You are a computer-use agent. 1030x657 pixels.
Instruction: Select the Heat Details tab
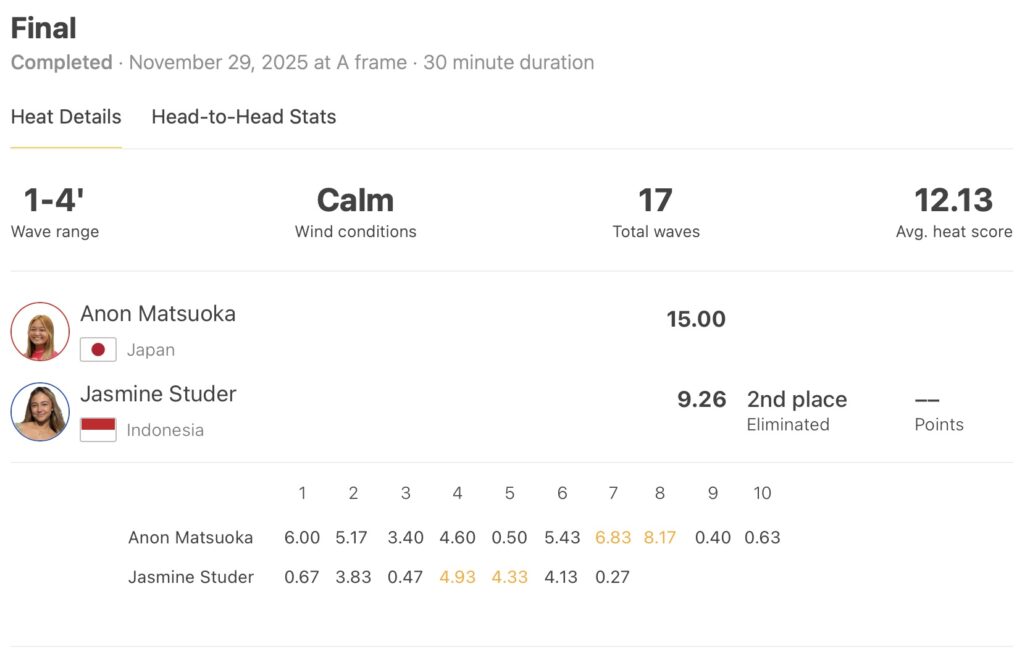point(66,117)
